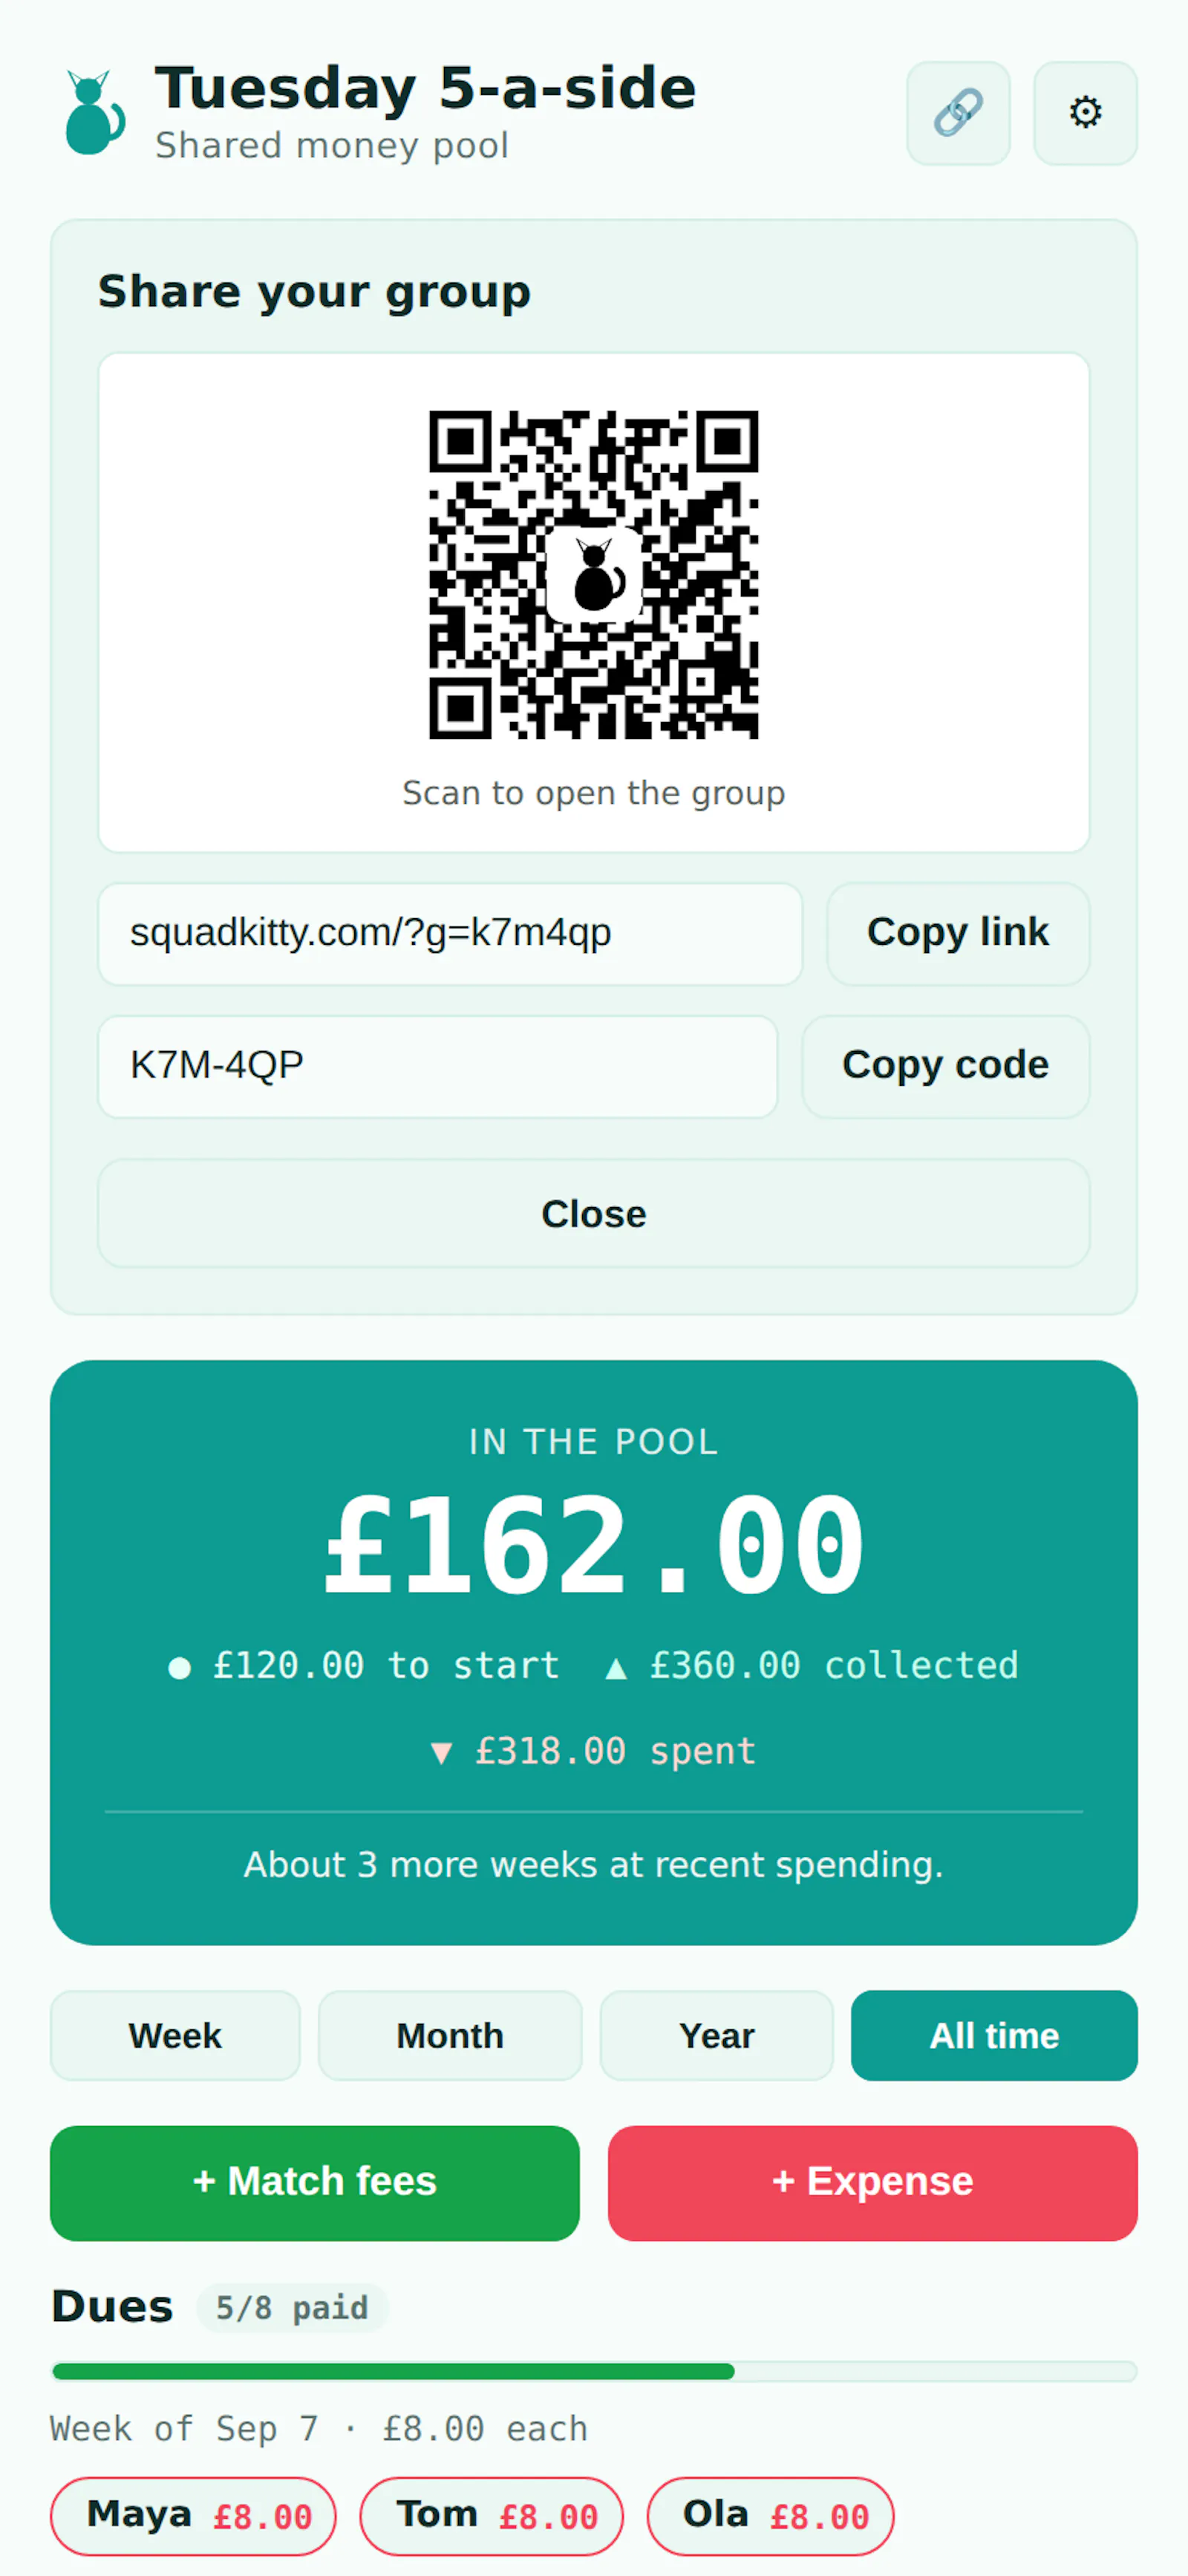
Task: Click the cat icon inside the QR code
Action: click(594, 575)
